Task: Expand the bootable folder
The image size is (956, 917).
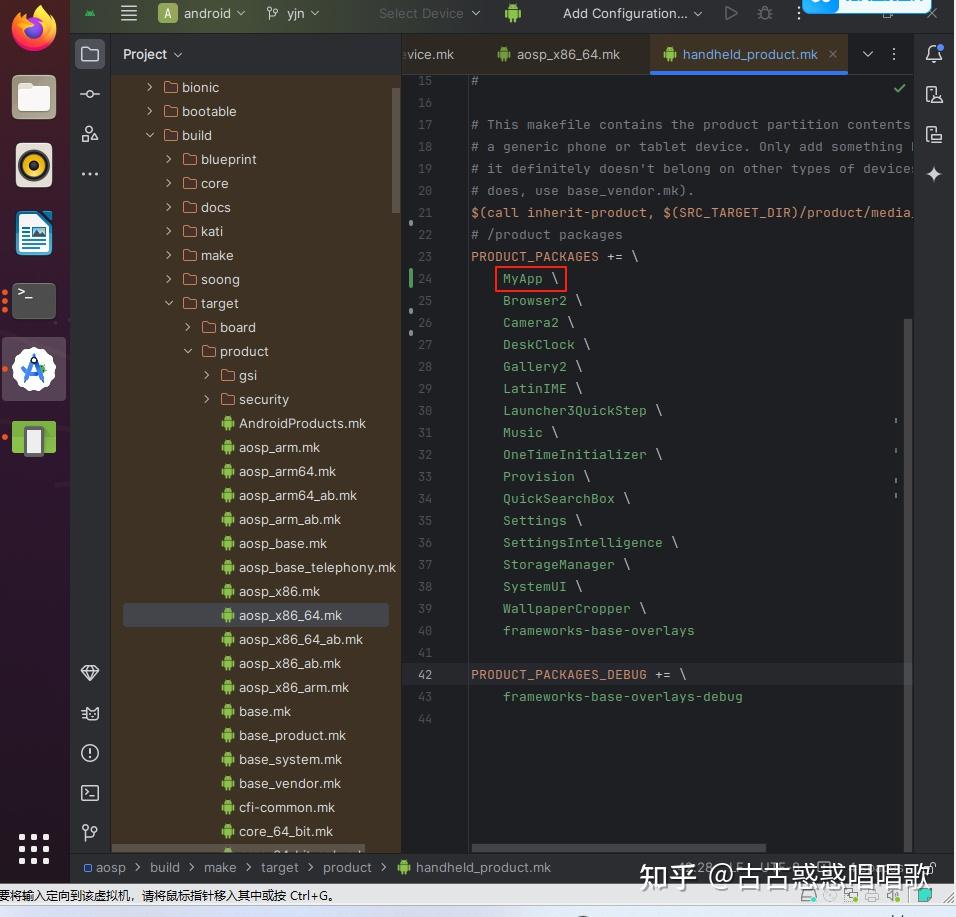Action: click(x=150, y=111)
